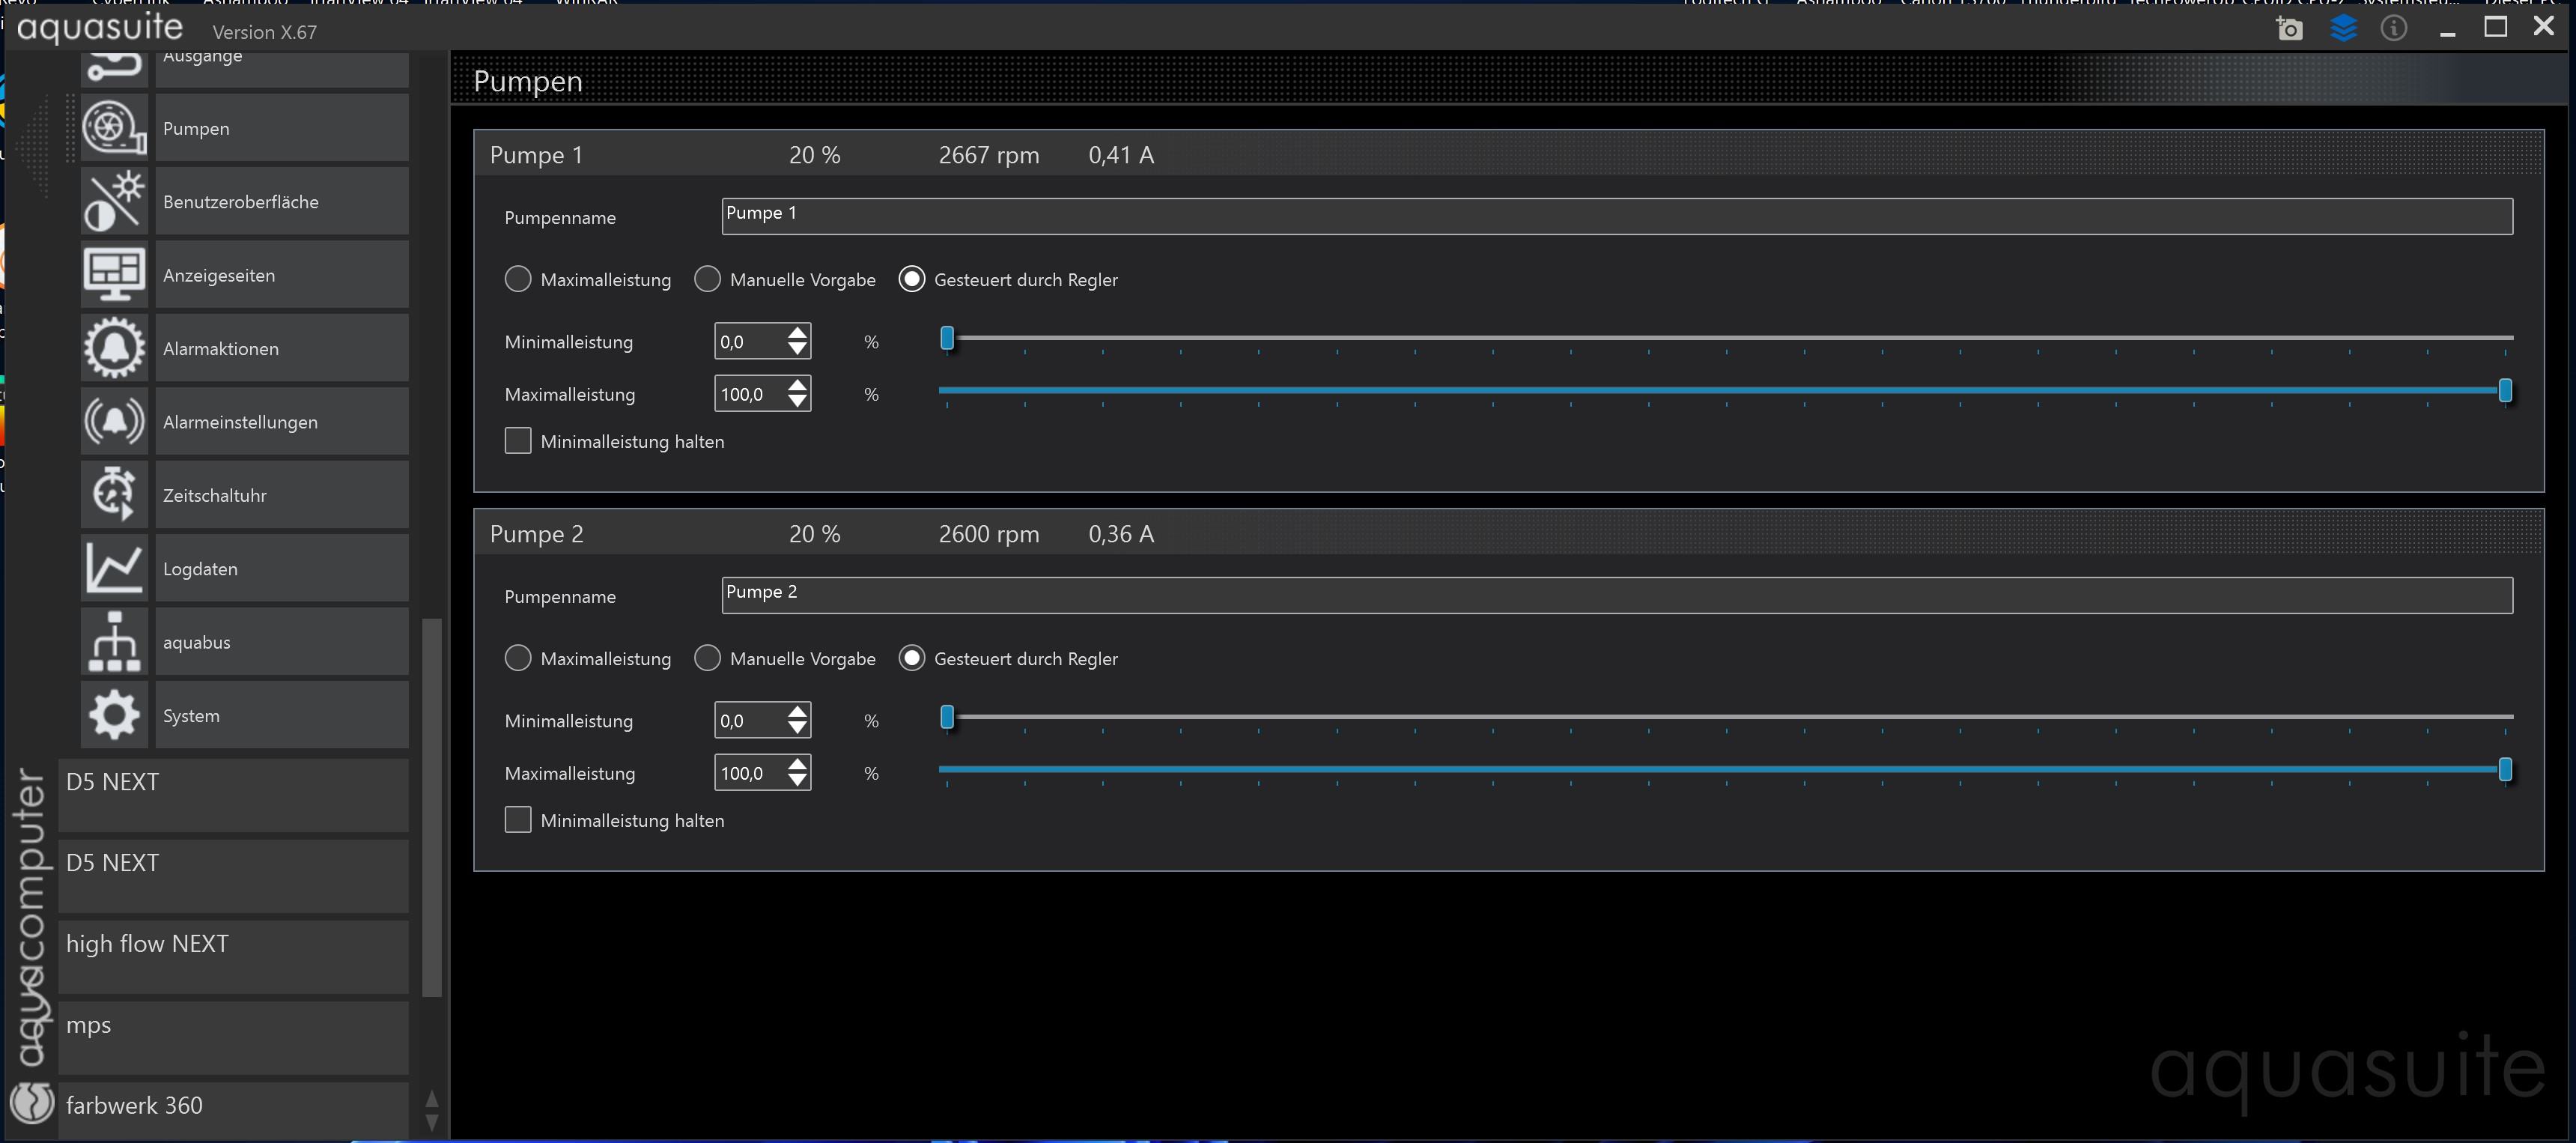Click the Pumpe 2 Pumpenname text field
The image size is (2576, 1143).
(x=1617, y=595)
